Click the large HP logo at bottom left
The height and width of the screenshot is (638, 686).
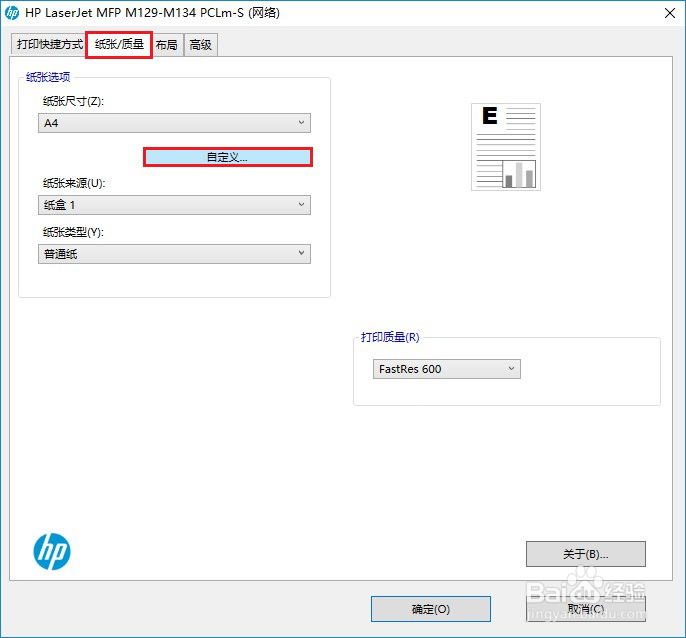52,551
